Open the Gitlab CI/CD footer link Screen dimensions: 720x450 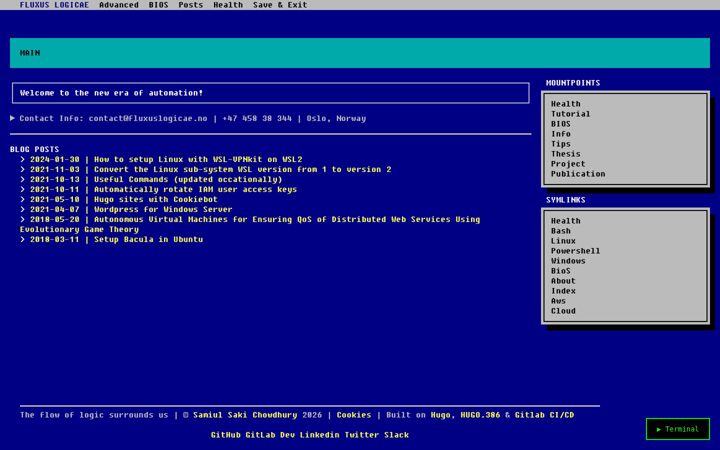coord(544,415)
